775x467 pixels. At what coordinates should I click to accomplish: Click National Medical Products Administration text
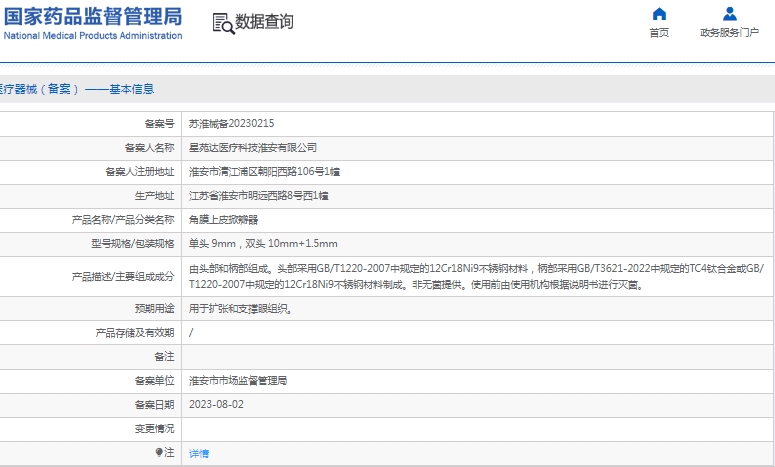(x=93, y=36)
